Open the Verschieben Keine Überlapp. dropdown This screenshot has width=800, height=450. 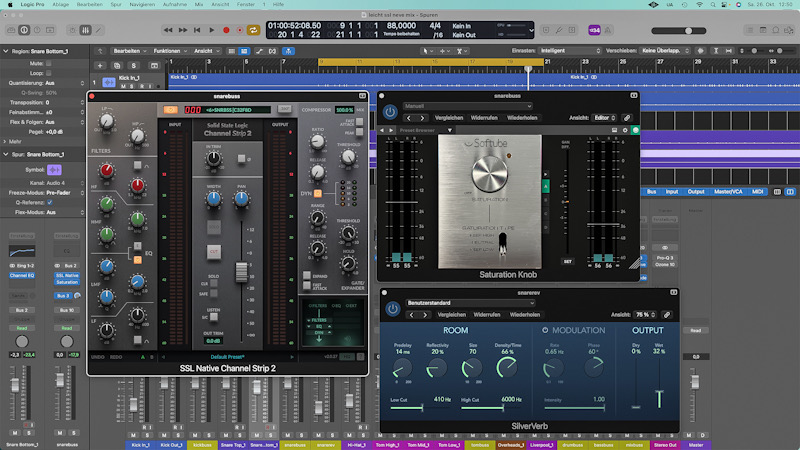(x=666, y=51)
